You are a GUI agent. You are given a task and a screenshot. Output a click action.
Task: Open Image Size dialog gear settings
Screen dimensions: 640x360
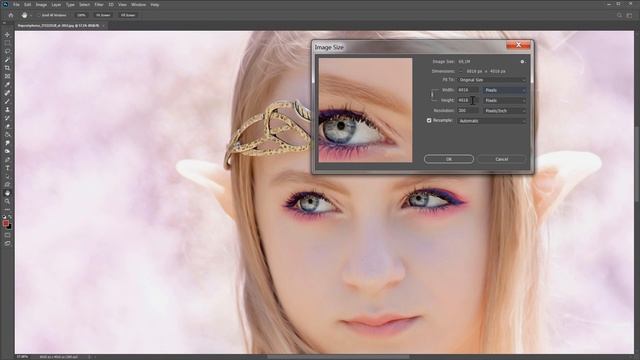point(522,62)
